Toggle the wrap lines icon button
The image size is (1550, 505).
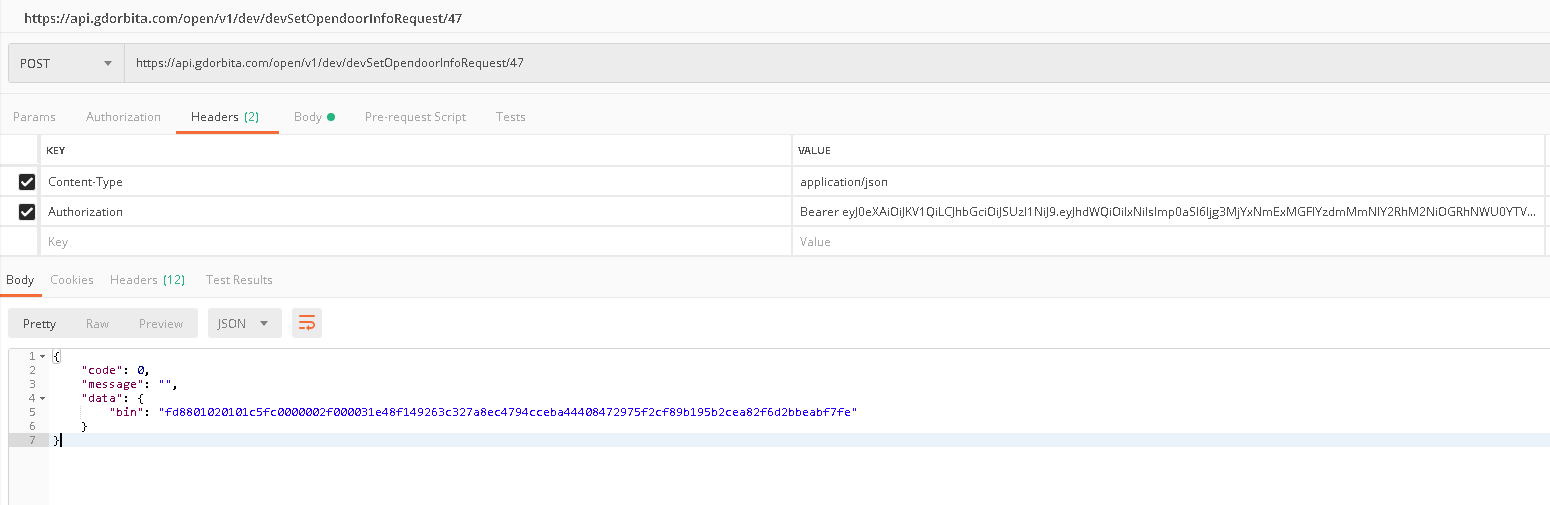click(x=307, y=323)
